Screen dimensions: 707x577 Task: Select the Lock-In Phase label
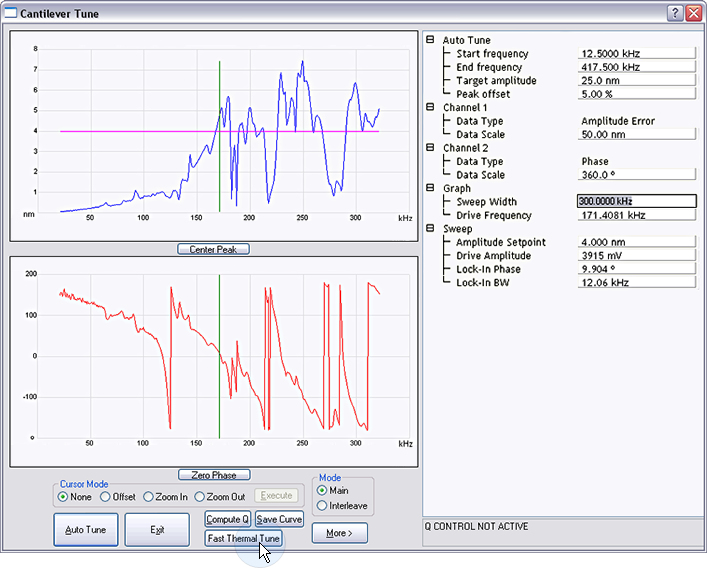(x=488, y=269)
